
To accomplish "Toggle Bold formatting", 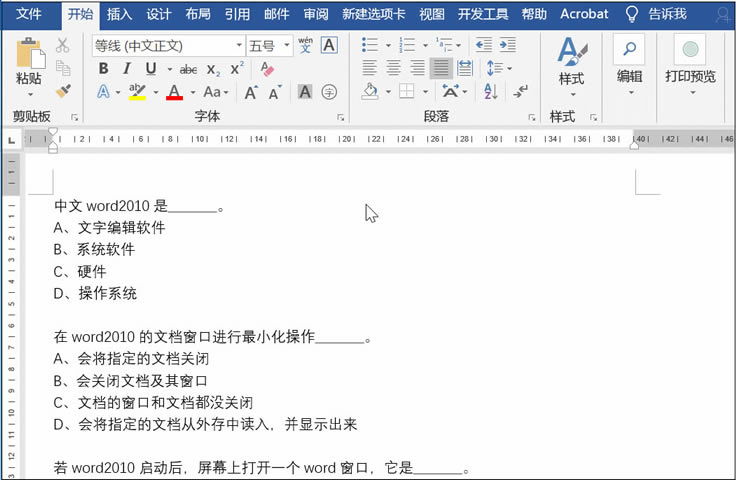I will click(x=103, y=69).
